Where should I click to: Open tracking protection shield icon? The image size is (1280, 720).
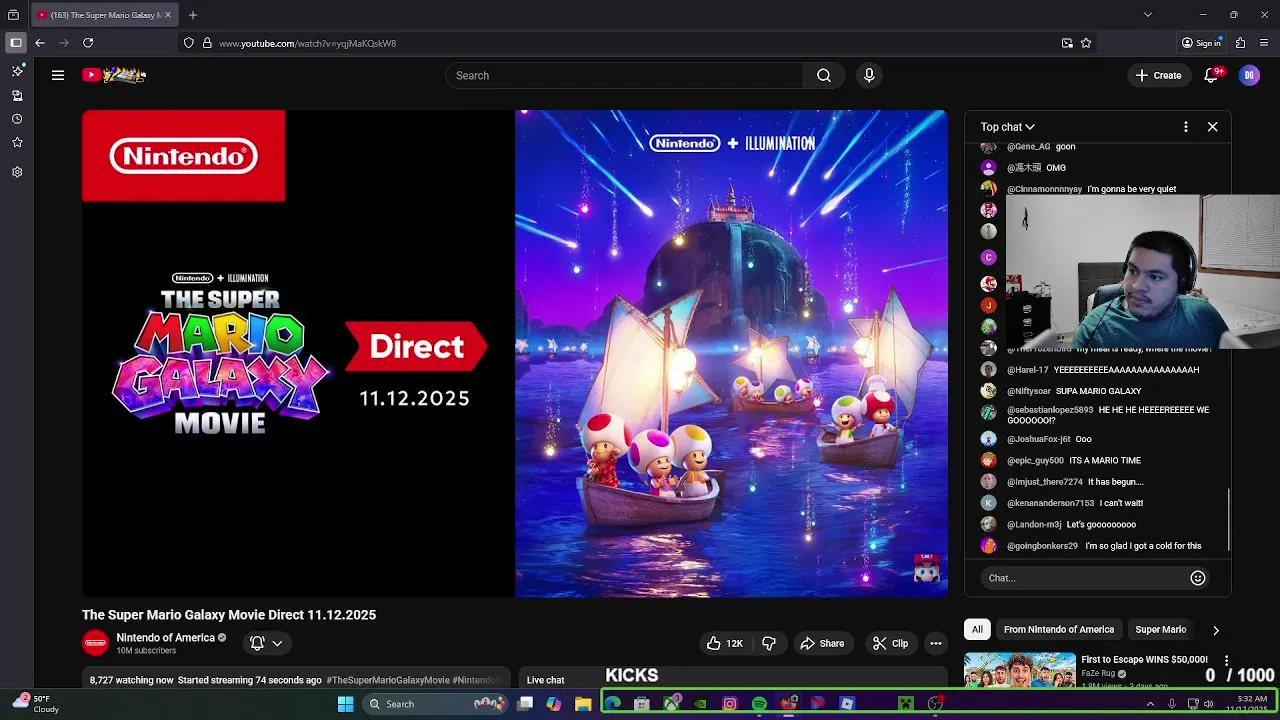click(188, 43)
